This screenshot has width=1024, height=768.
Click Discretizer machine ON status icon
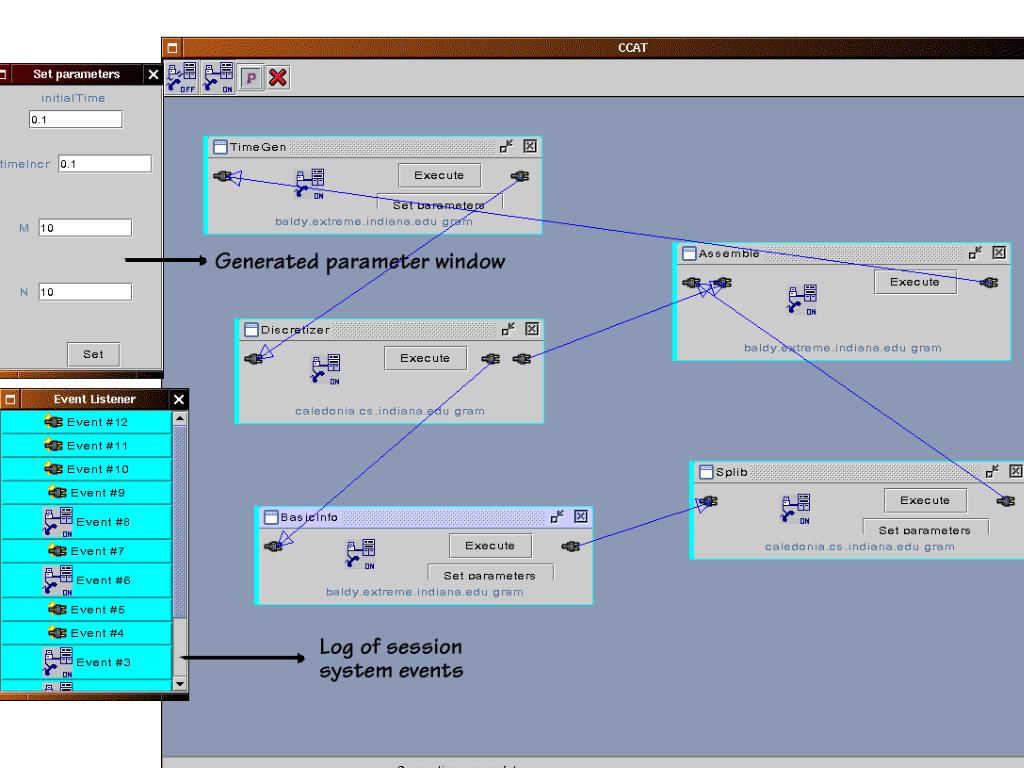(x=326, y=369)
